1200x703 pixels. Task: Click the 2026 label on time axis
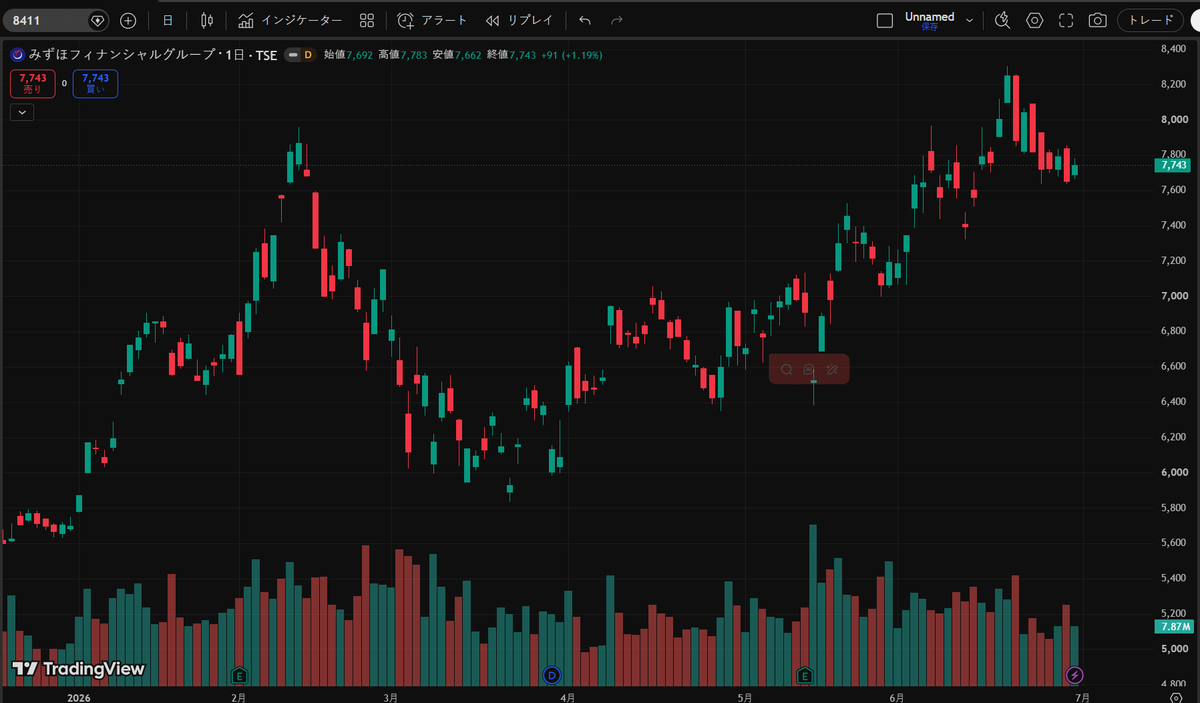(x=78, y=696)
